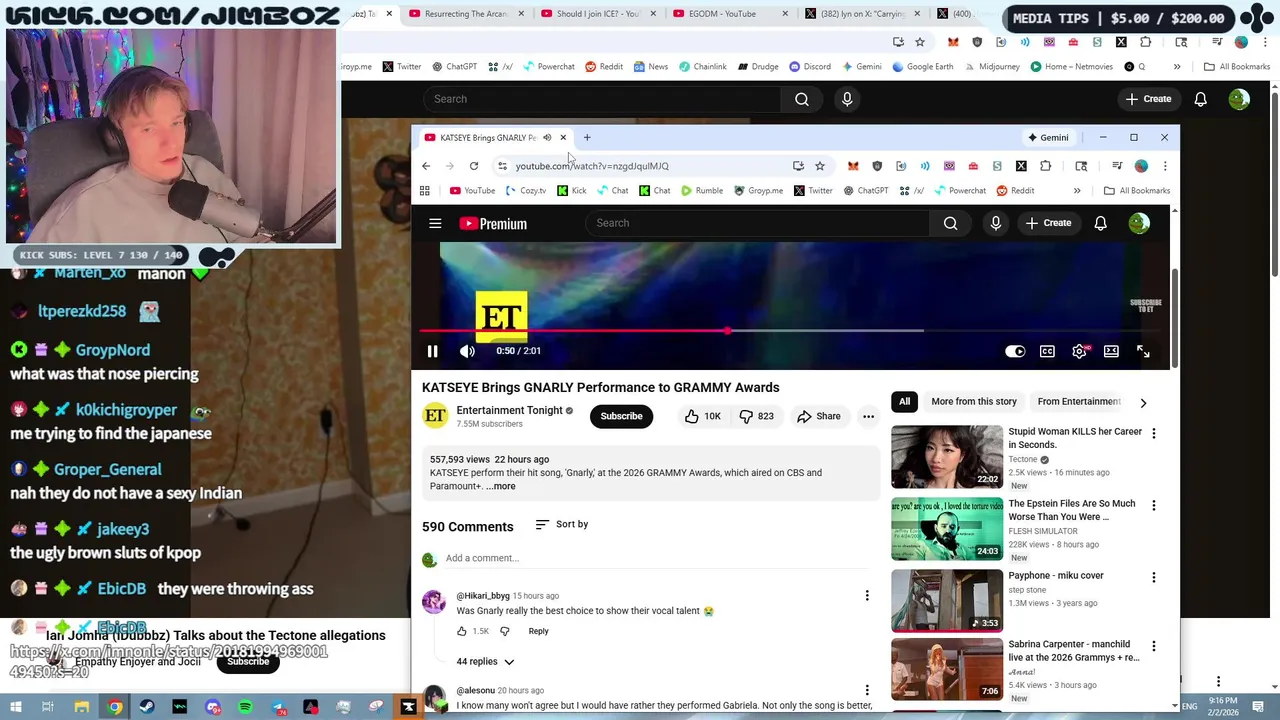This screenshot has width=1280, height=720.
Task: Open Create button in front YouTube window
Action: click(1048, 223)
